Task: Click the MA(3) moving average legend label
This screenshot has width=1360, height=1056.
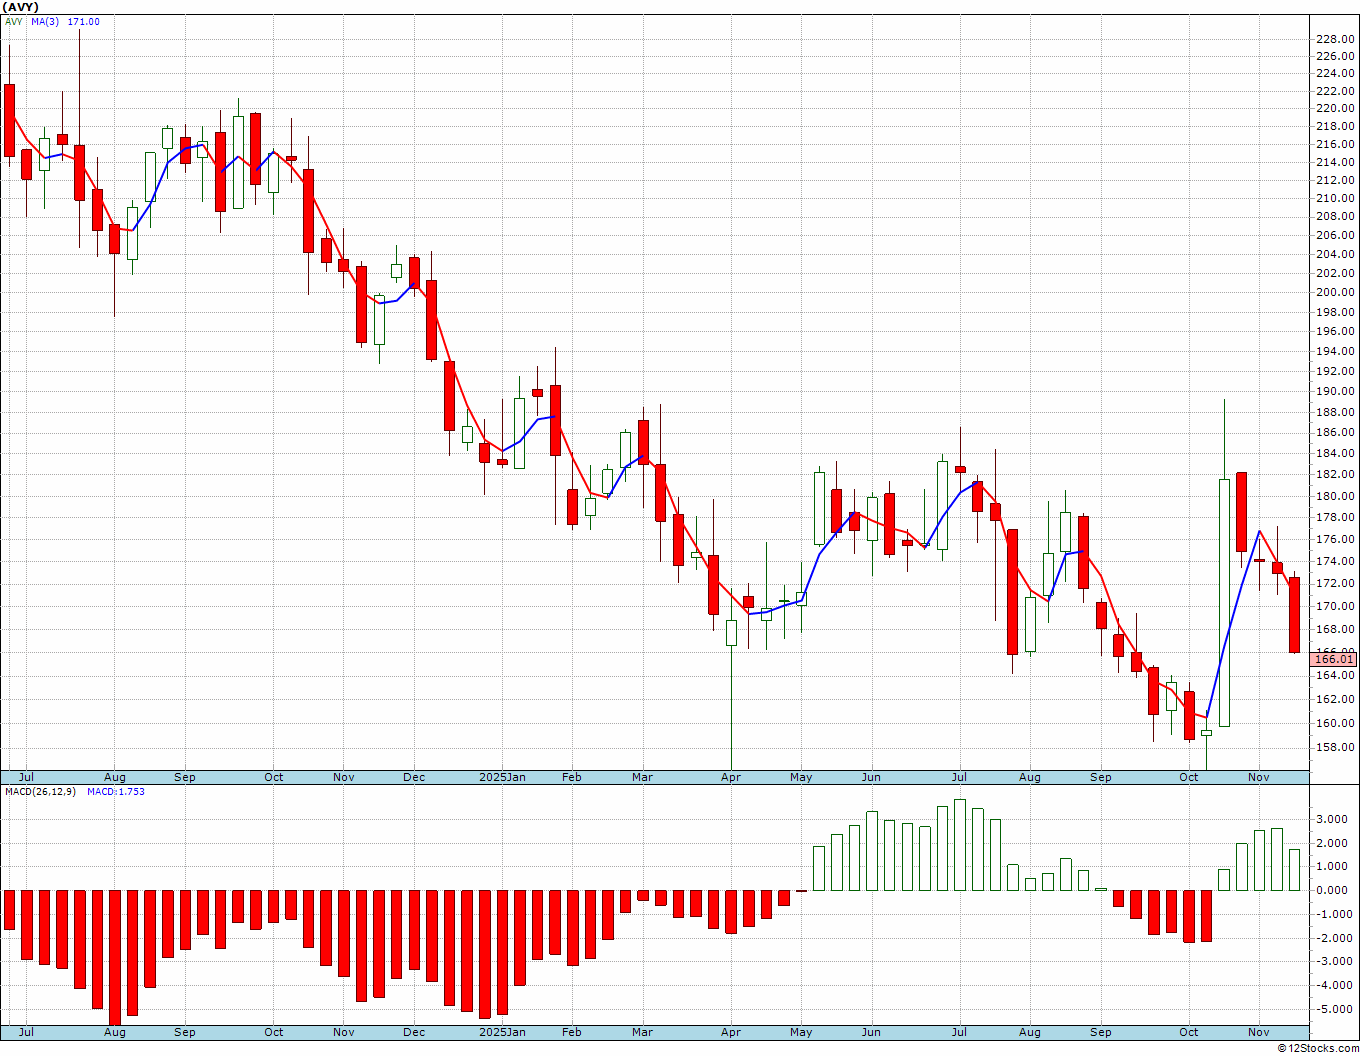Action: coord(44,22)
